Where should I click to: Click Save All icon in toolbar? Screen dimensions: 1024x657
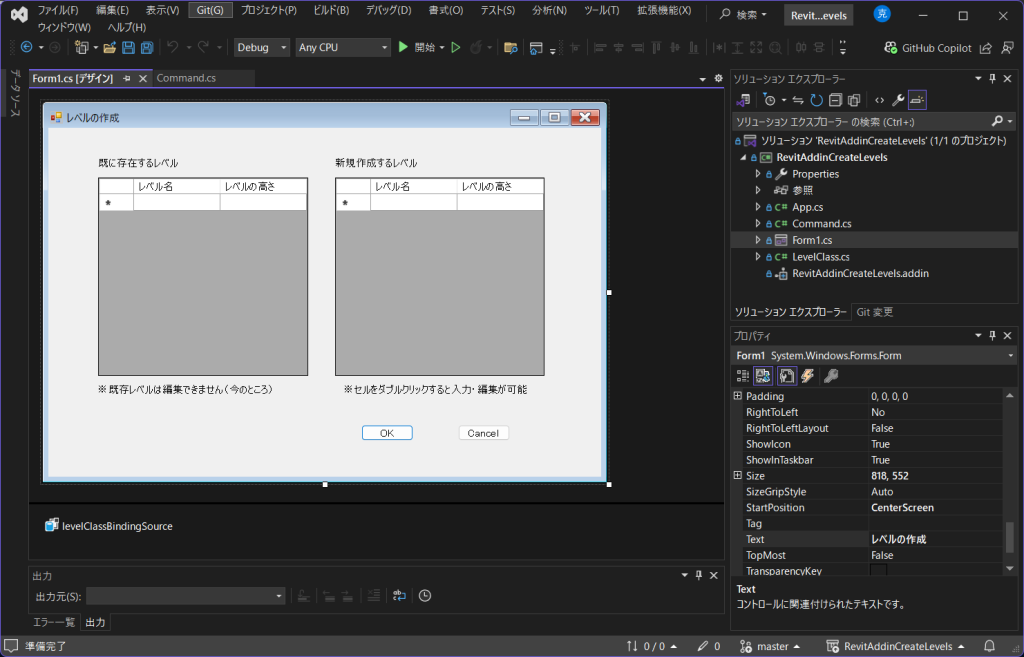pos(147,47)
